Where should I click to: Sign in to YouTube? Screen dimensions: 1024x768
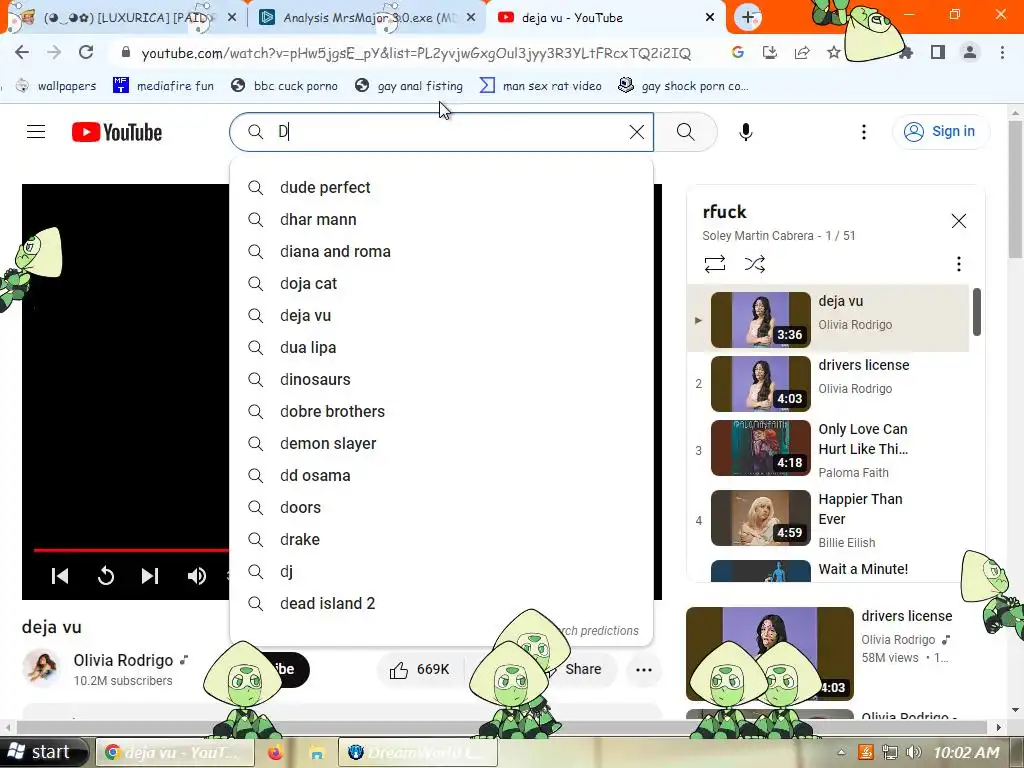click(941, 131)
